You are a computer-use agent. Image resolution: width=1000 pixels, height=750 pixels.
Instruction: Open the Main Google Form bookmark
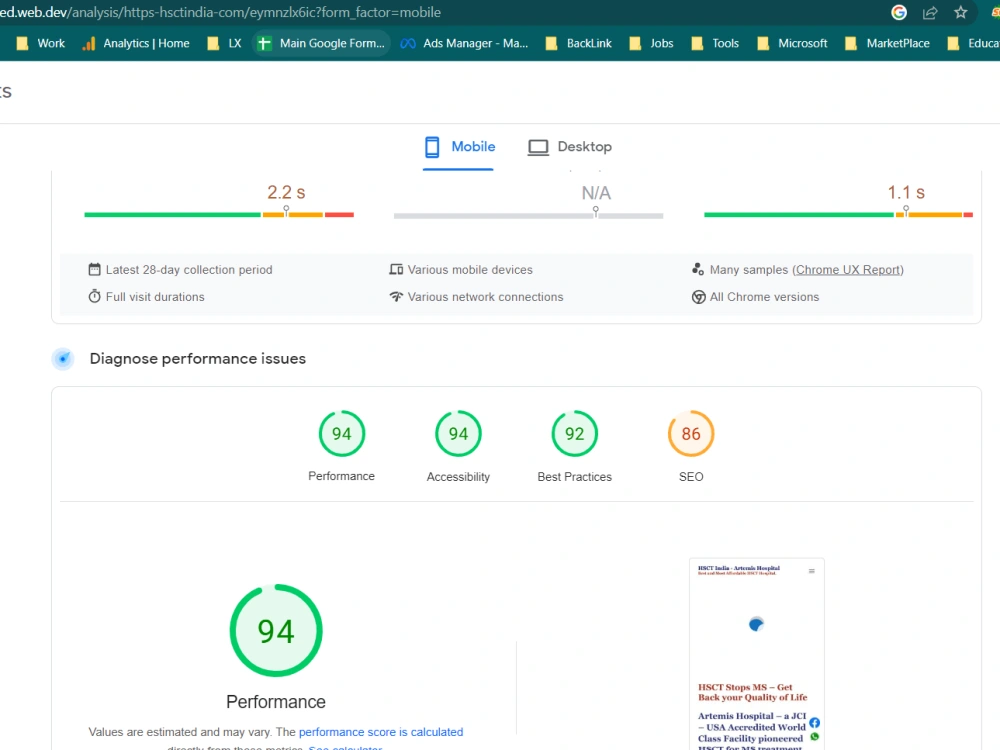pos(321,43)
